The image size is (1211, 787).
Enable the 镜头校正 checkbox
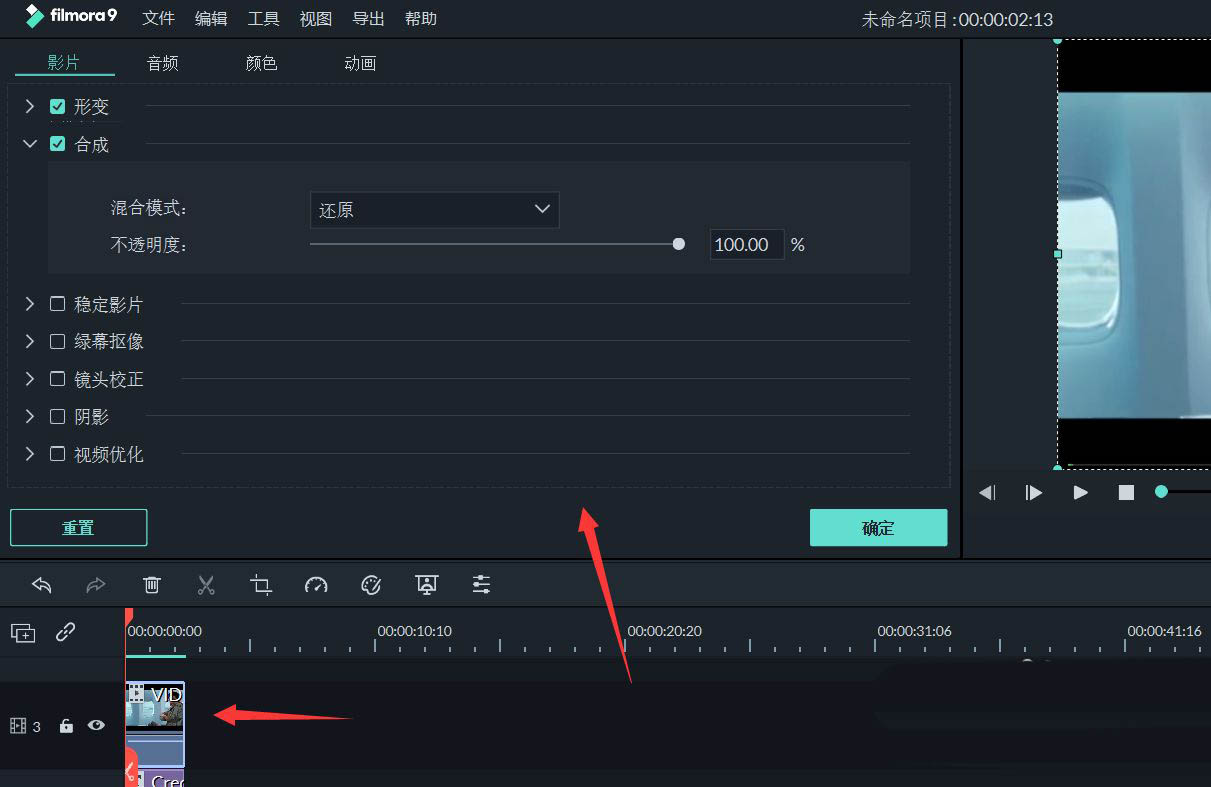(x=58, y=379)
